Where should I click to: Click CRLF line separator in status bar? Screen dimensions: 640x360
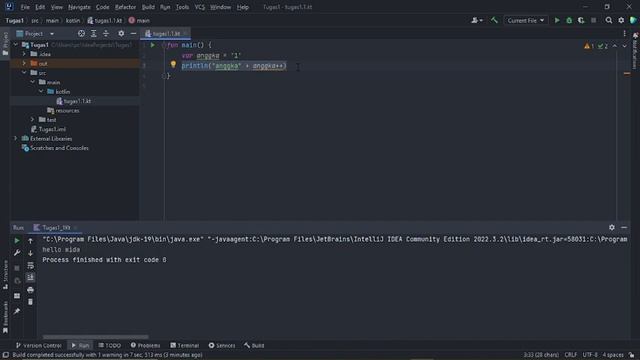click(x=571, y=355)
